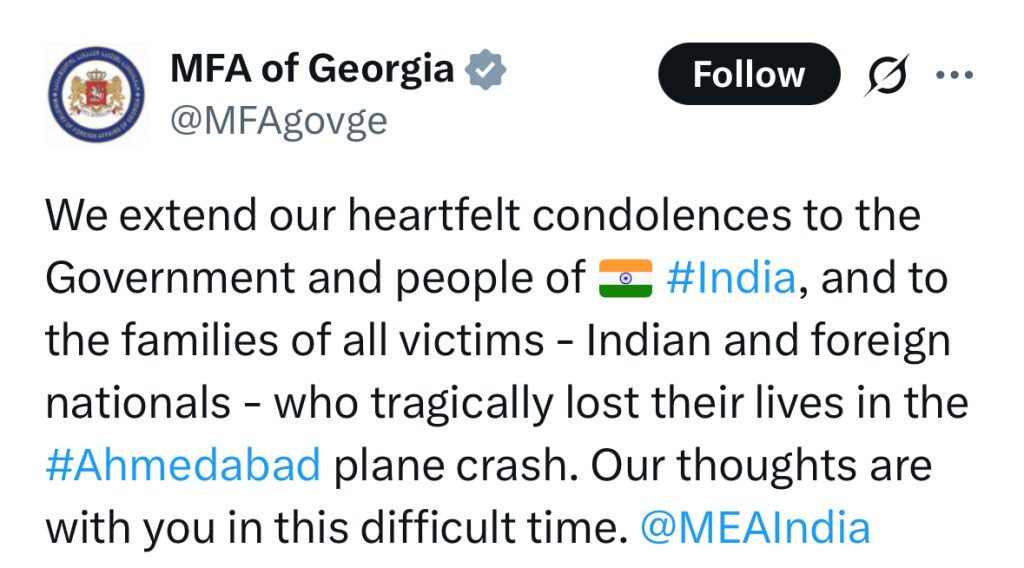The width and height of the screenshot is (1024, 568).
Task: Visit the @MEAIndia mentioned profile
Action: (755, 528)
